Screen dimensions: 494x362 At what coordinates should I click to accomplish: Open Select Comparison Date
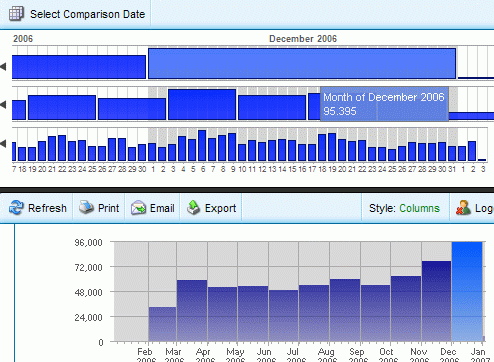click(87, 14)
